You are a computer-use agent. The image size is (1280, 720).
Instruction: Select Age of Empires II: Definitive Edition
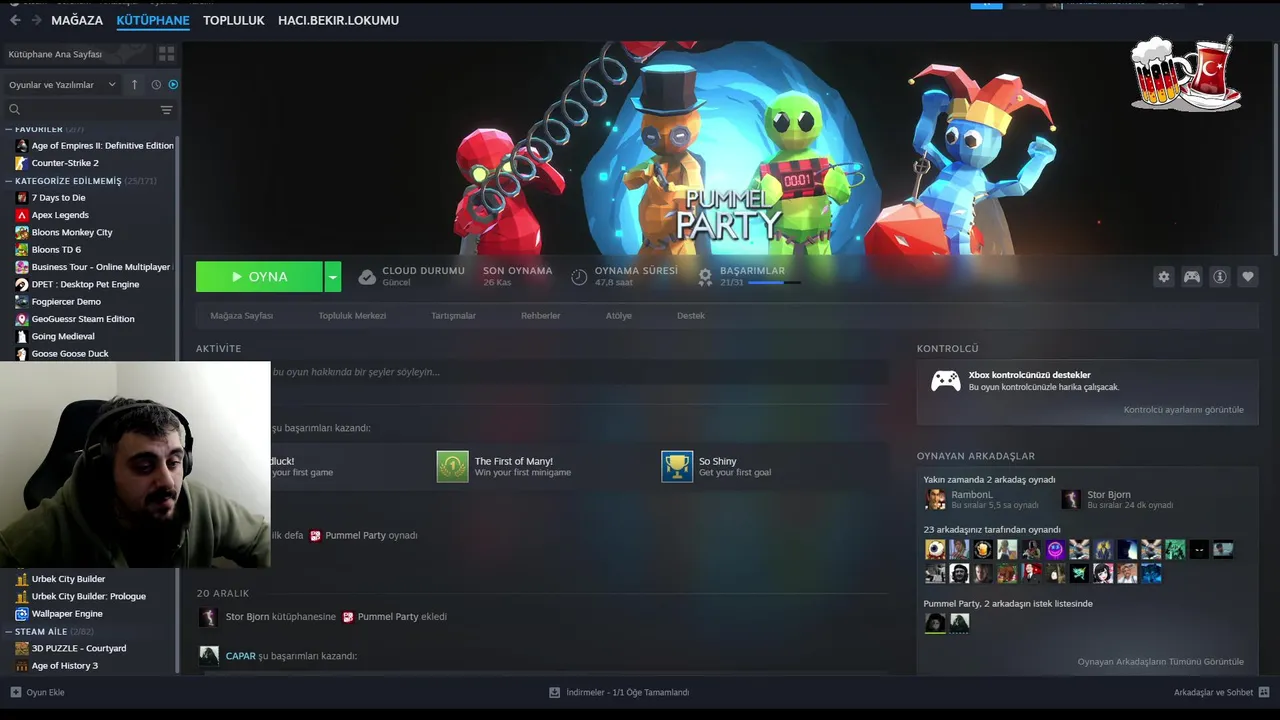pos(95,146)
